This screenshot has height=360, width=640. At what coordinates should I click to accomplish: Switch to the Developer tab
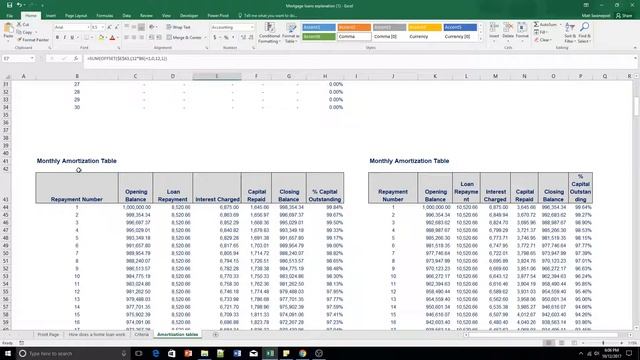pyautogui.click(x=189, y=16)
